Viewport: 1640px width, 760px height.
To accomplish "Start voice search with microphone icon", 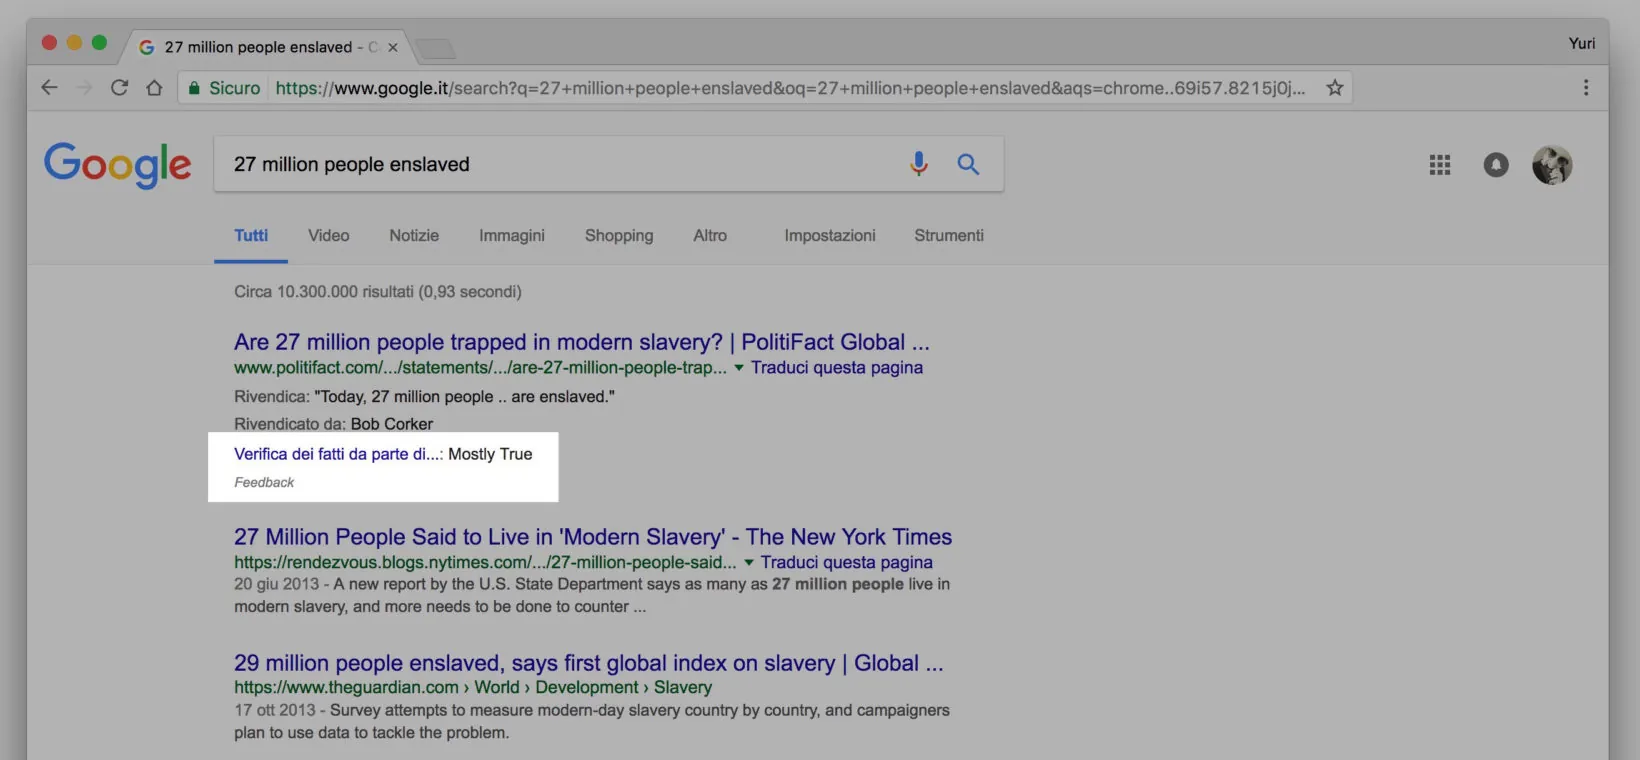I will coord(919,164).
